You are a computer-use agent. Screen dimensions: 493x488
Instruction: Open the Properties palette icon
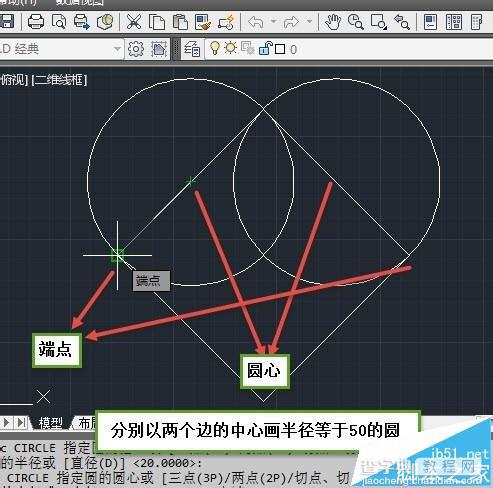pyautogui.click(x=430, y=22)
